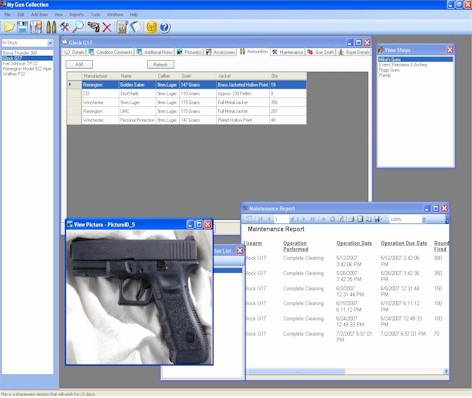The image size is (472, 398).
Task: Open the Reports menu
Action: (x=76, y=15)
